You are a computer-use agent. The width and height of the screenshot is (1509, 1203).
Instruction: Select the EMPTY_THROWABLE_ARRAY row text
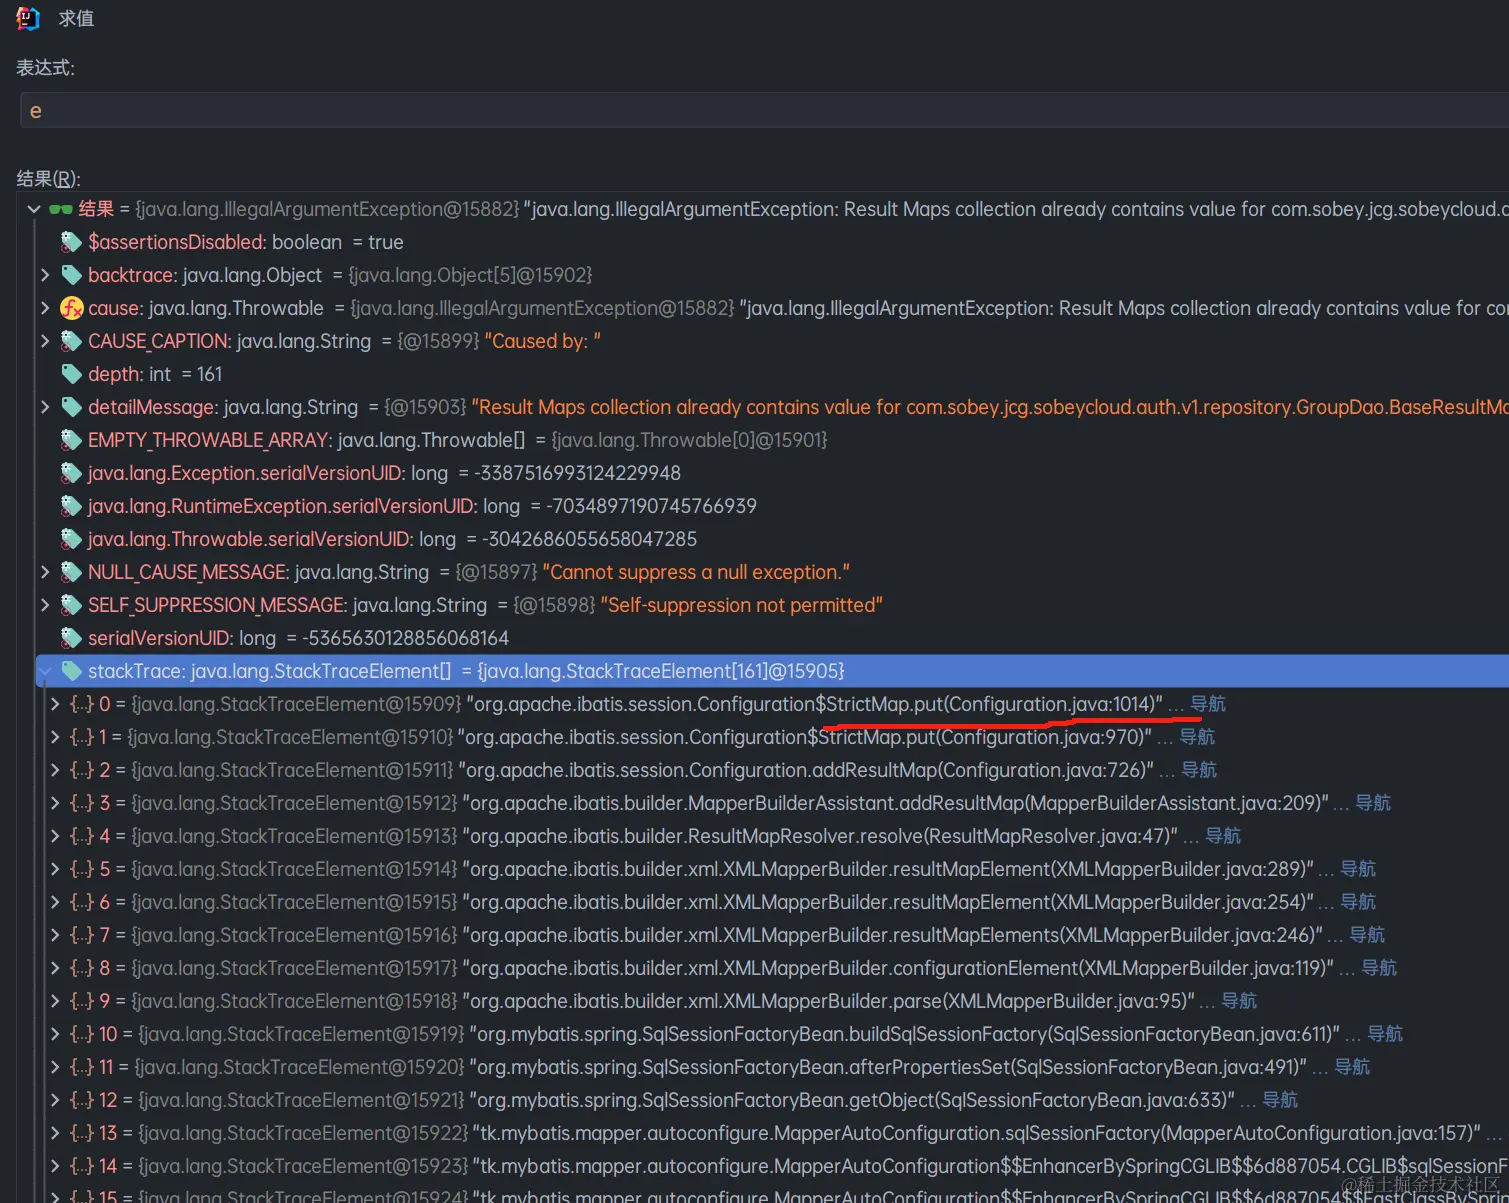coord(458,440)
